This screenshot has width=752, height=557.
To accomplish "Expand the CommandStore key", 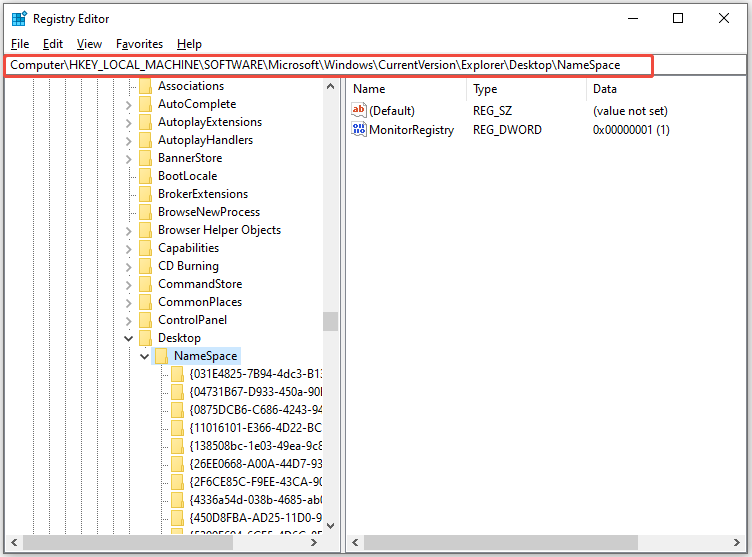I will coord(129,285).
